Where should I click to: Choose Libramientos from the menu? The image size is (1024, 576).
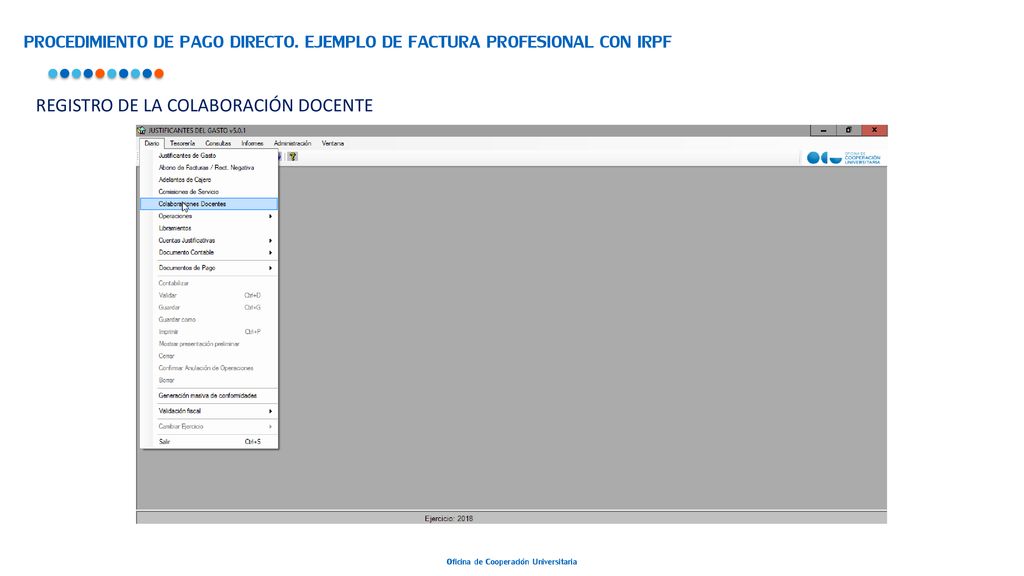coord(209,229)
